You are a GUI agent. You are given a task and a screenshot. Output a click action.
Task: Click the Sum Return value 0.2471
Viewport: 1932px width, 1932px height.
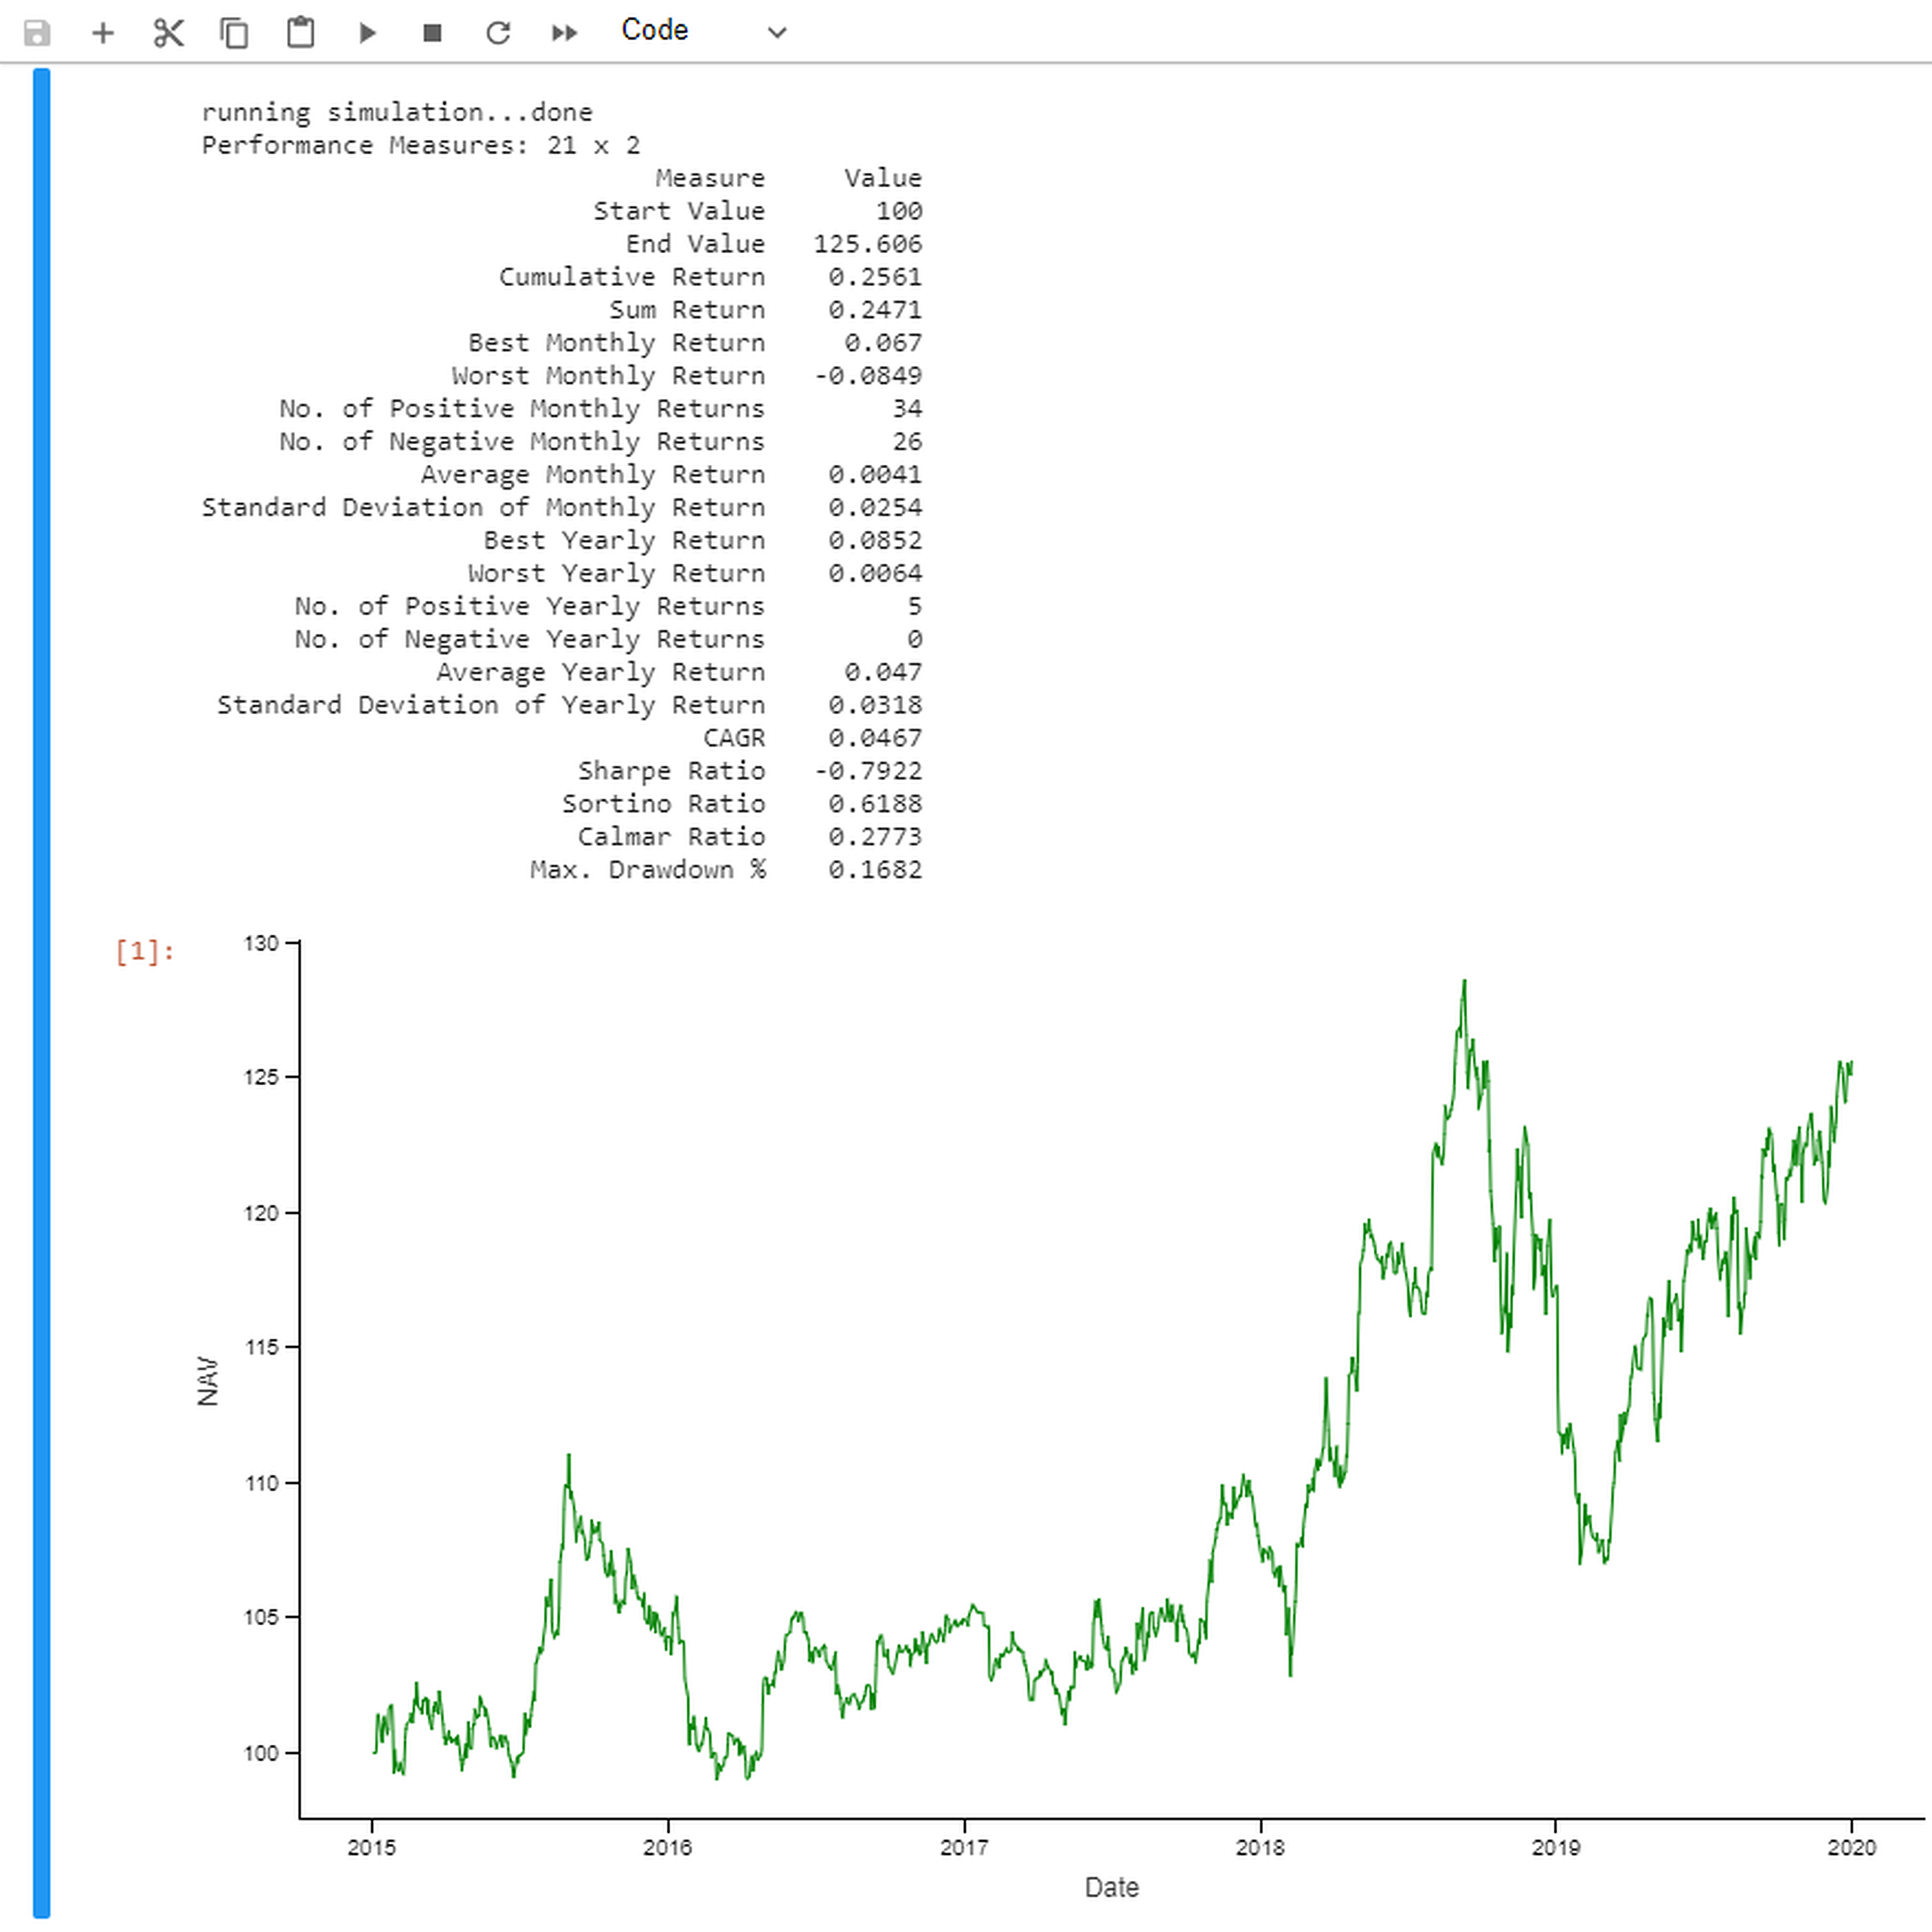click(x=875, y=310)
